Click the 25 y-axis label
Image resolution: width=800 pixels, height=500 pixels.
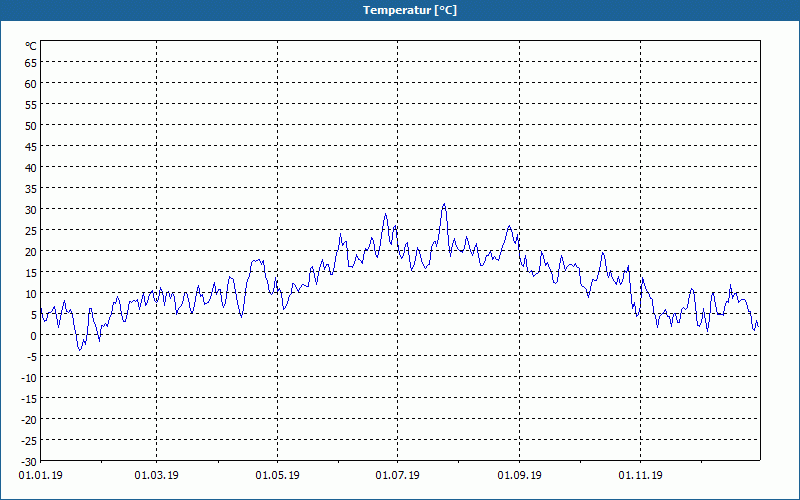pyautogui.click(x=31, y=231)
